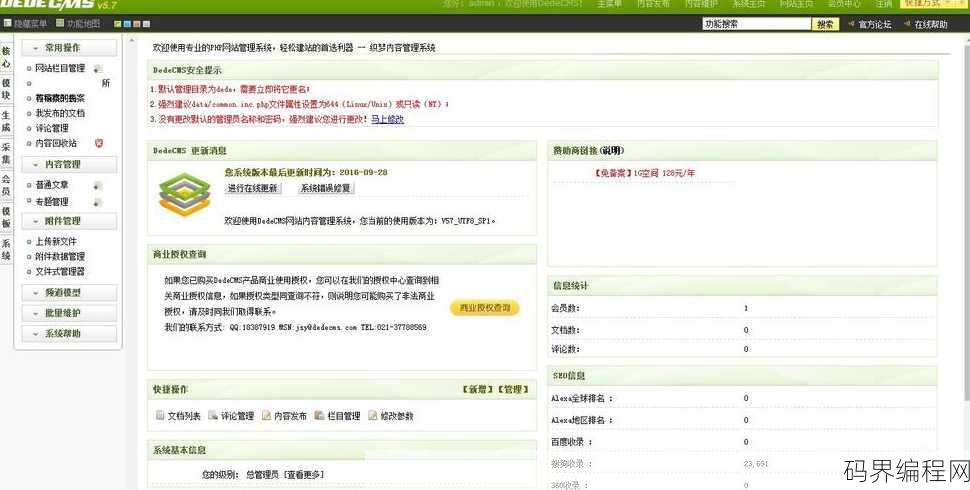Click the 进行在线更新 button
The image size is (970, 490).
point(252,188)
